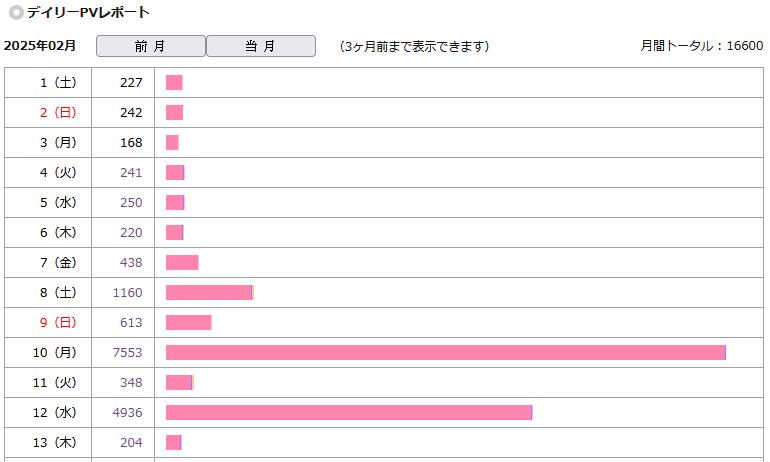This screenshot has height=462, width=770.
Task: Open the 204 page view link
Action: pyautogui.click(x=131, y=442)
